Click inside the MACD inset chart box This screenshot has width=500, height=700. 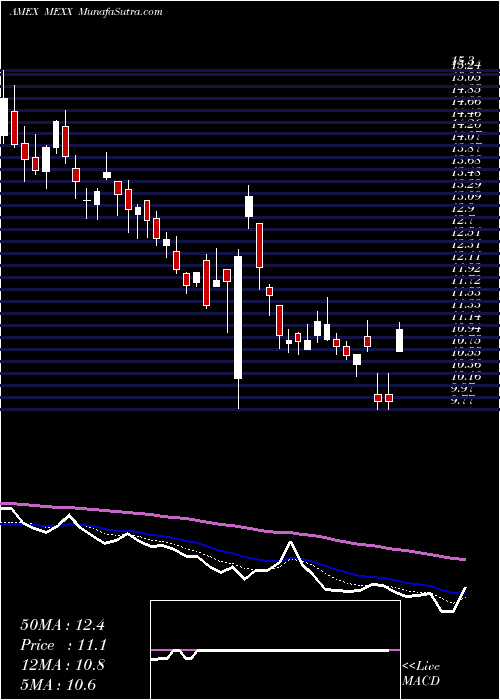coord(275,650)
